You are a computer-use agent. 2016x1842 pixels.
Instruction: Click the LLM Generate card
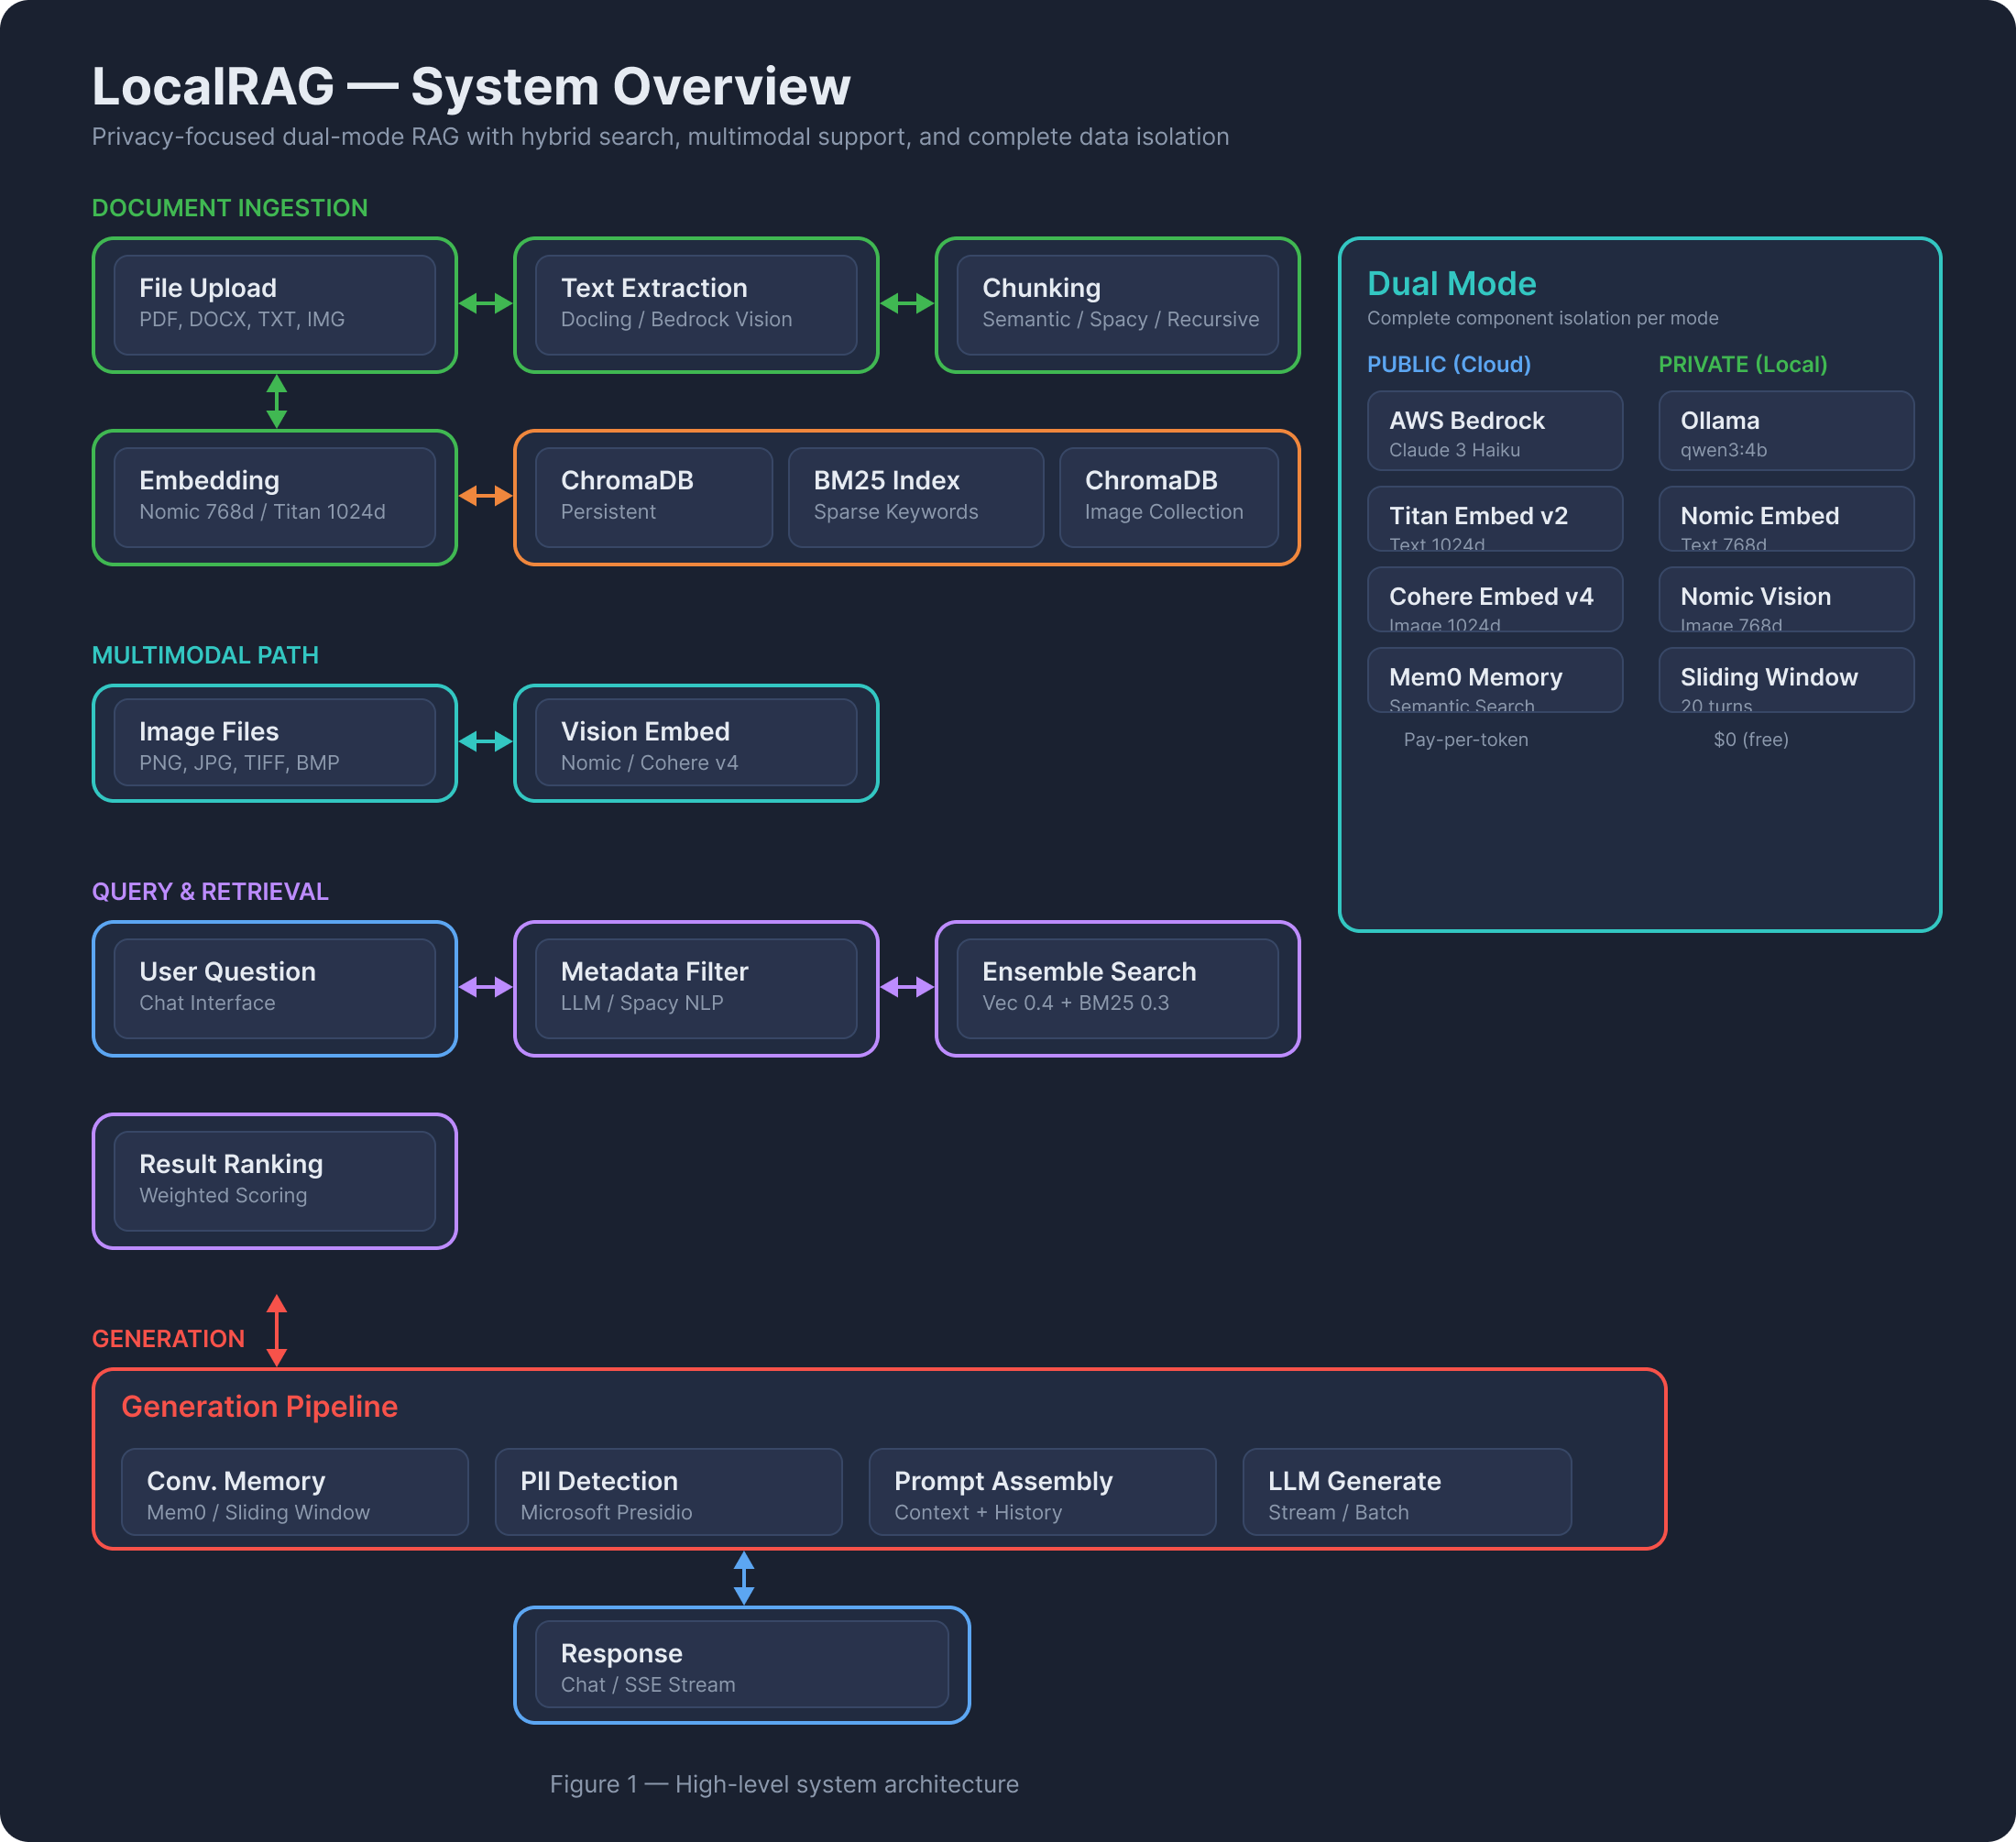point(1407,1492)
